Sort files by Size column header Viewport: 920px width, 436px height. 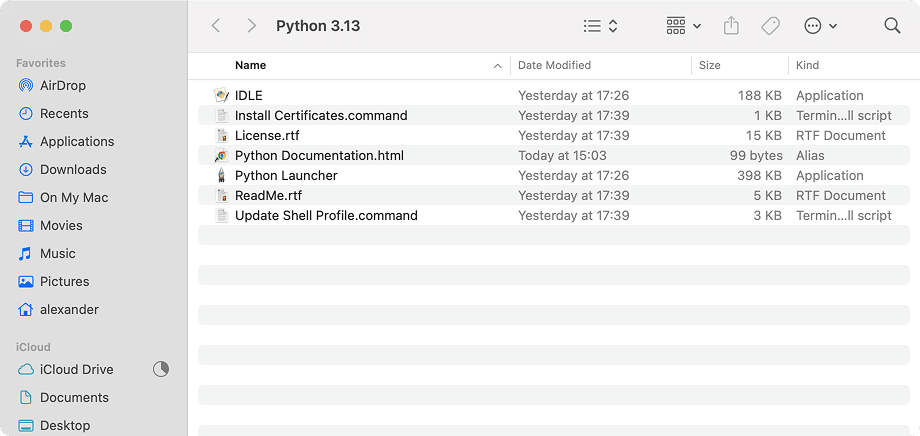pos(710,66)
